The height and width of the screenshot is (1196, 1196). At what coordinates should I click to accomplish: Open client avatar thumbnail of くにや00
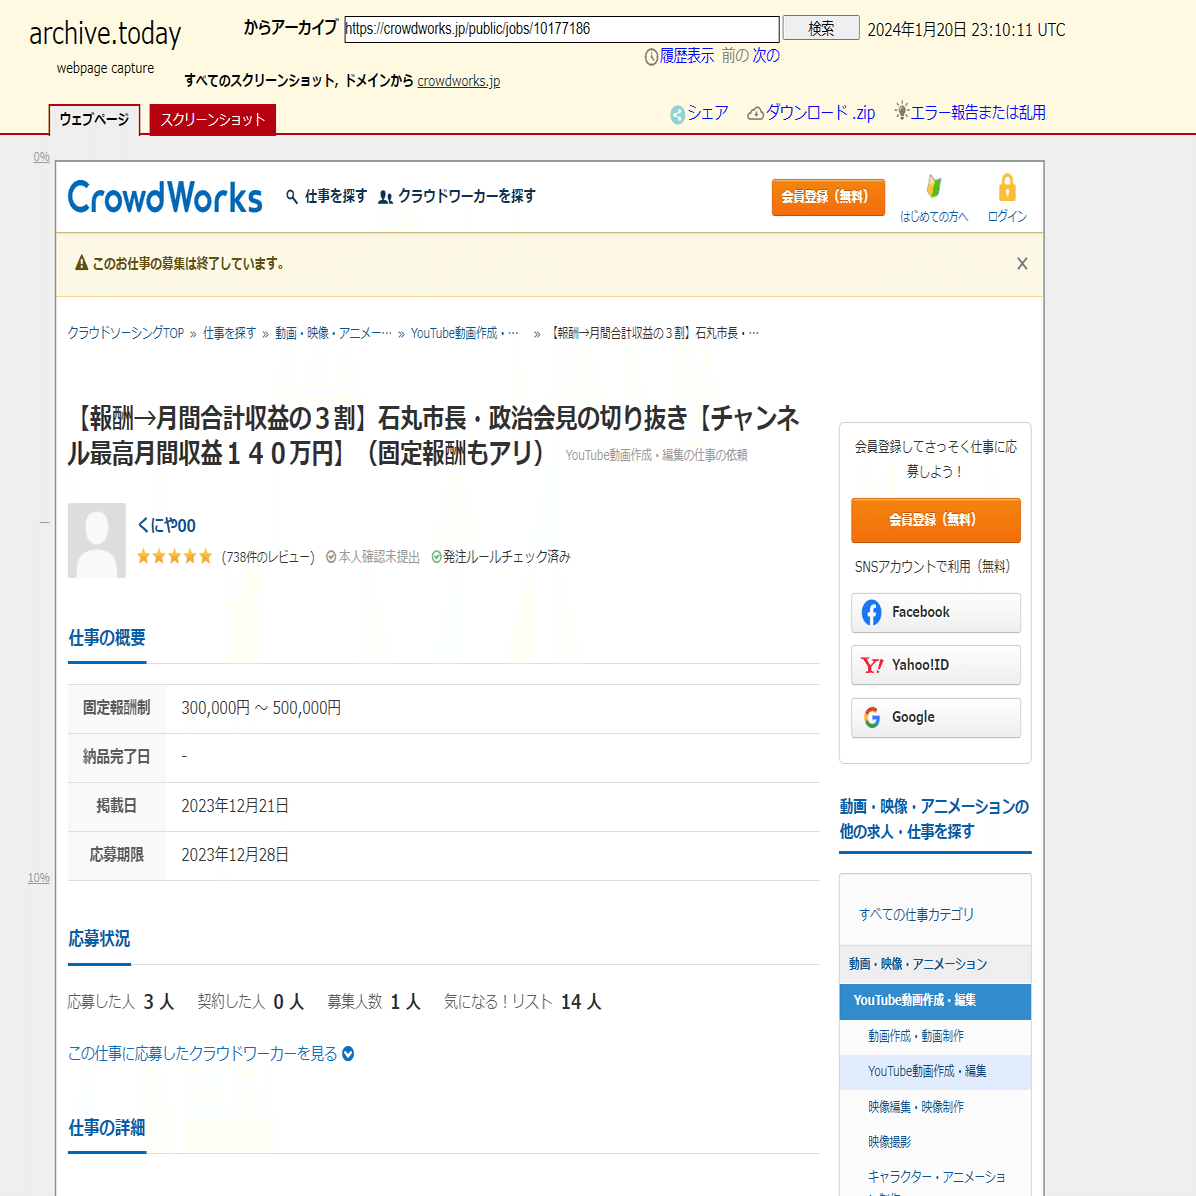point(97,540)
